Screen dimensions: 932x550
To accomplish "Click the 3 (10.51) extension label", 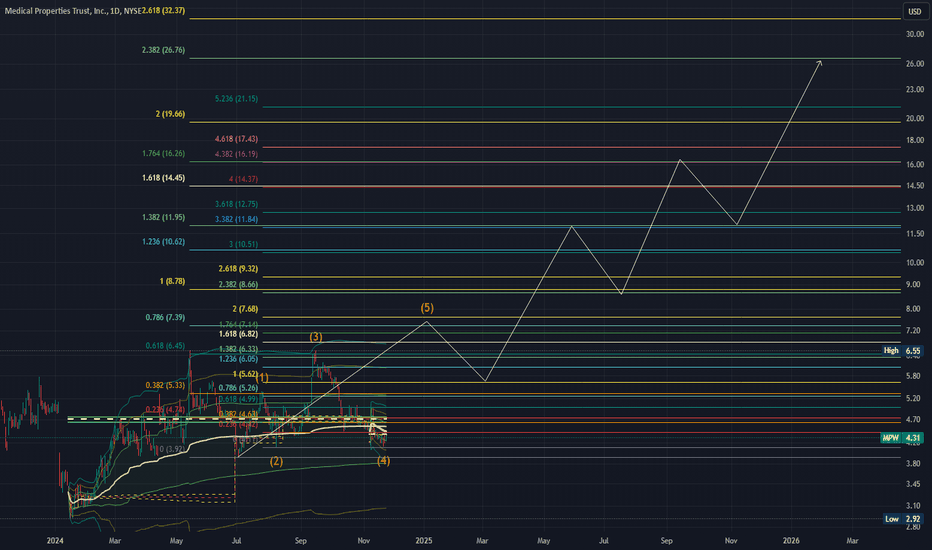I will click(x=244, y=244).
